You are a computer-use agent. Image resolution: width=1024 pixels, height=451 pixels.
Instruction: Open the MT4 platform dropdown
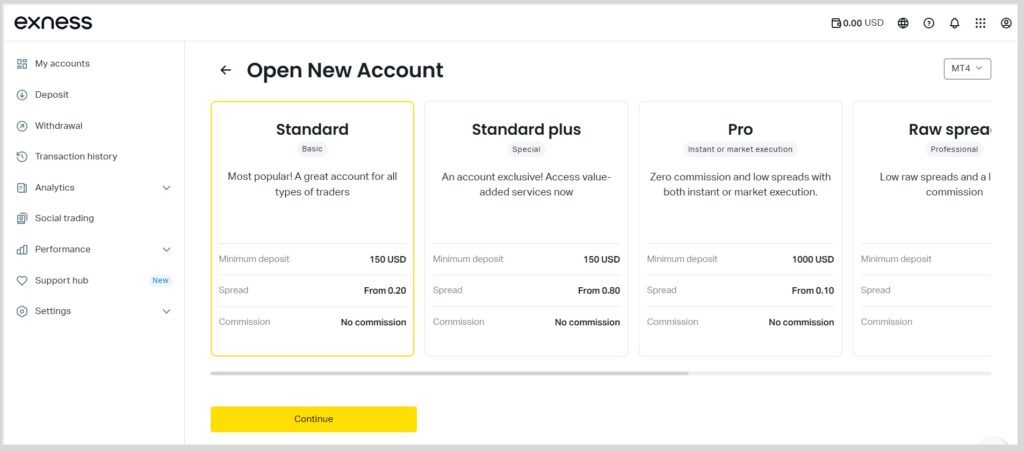966,68
